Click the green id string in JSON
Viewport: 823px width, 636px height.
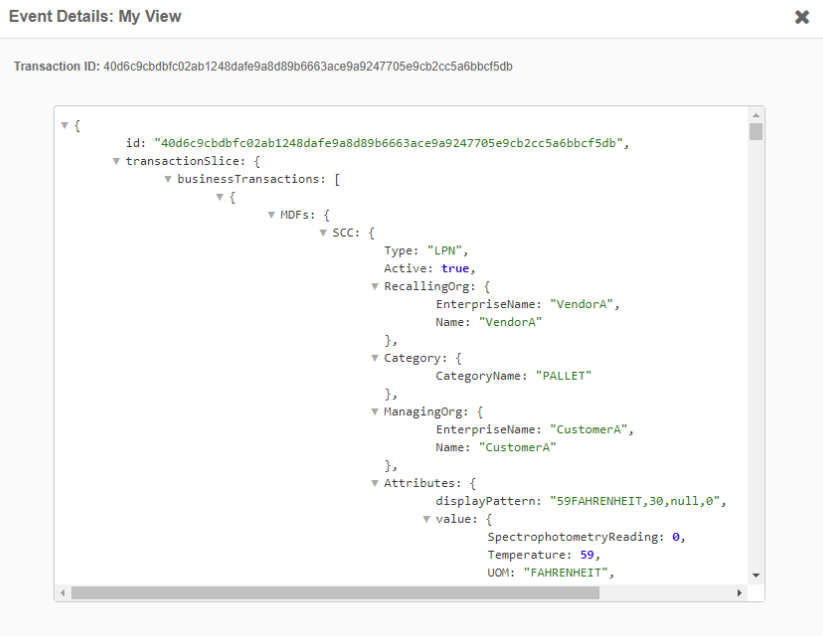pyautogui.click(x=388, y=143)
